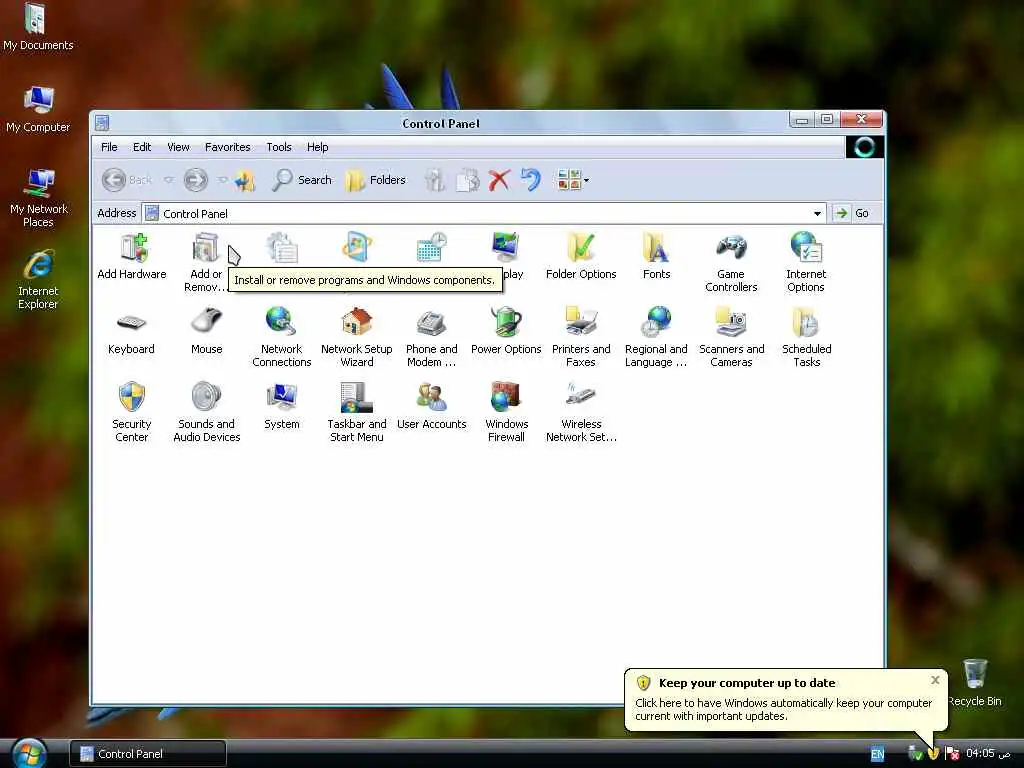The height and width of the screenshot is (768, 1024).
Task: Click the Copy To toolbar icon
Action: click(x=467, y=180)
